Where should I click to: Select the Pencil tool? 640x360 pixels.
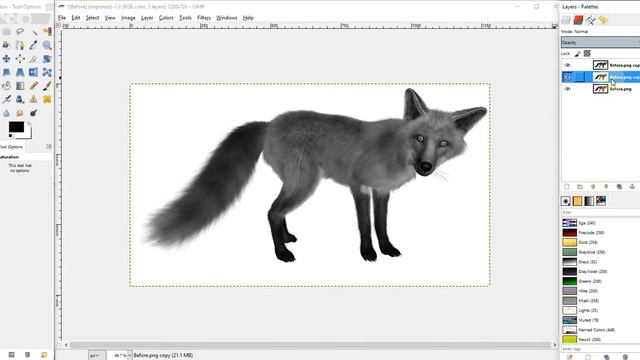(x=33, y=86)
